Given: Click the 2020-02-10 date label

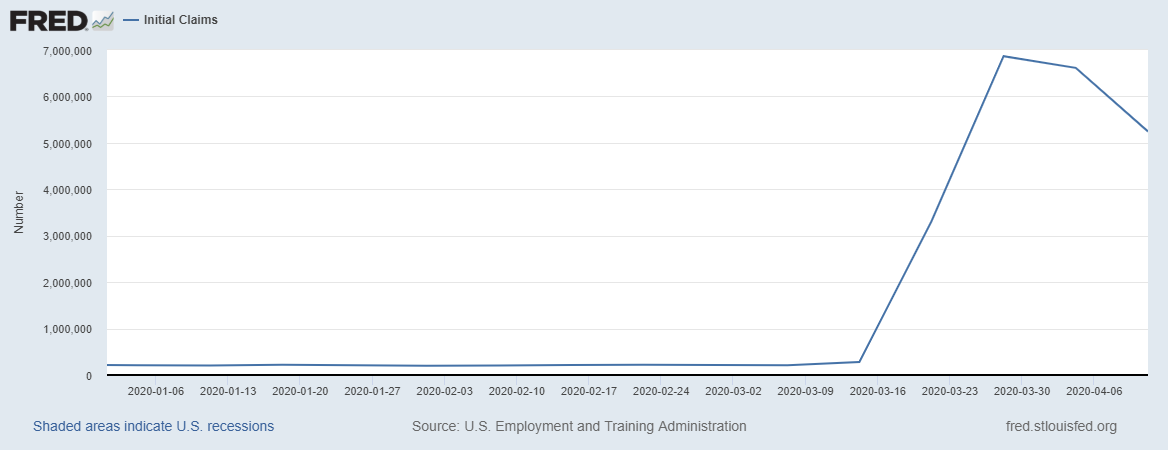Looking at the screenshot, I should (516, 390).
